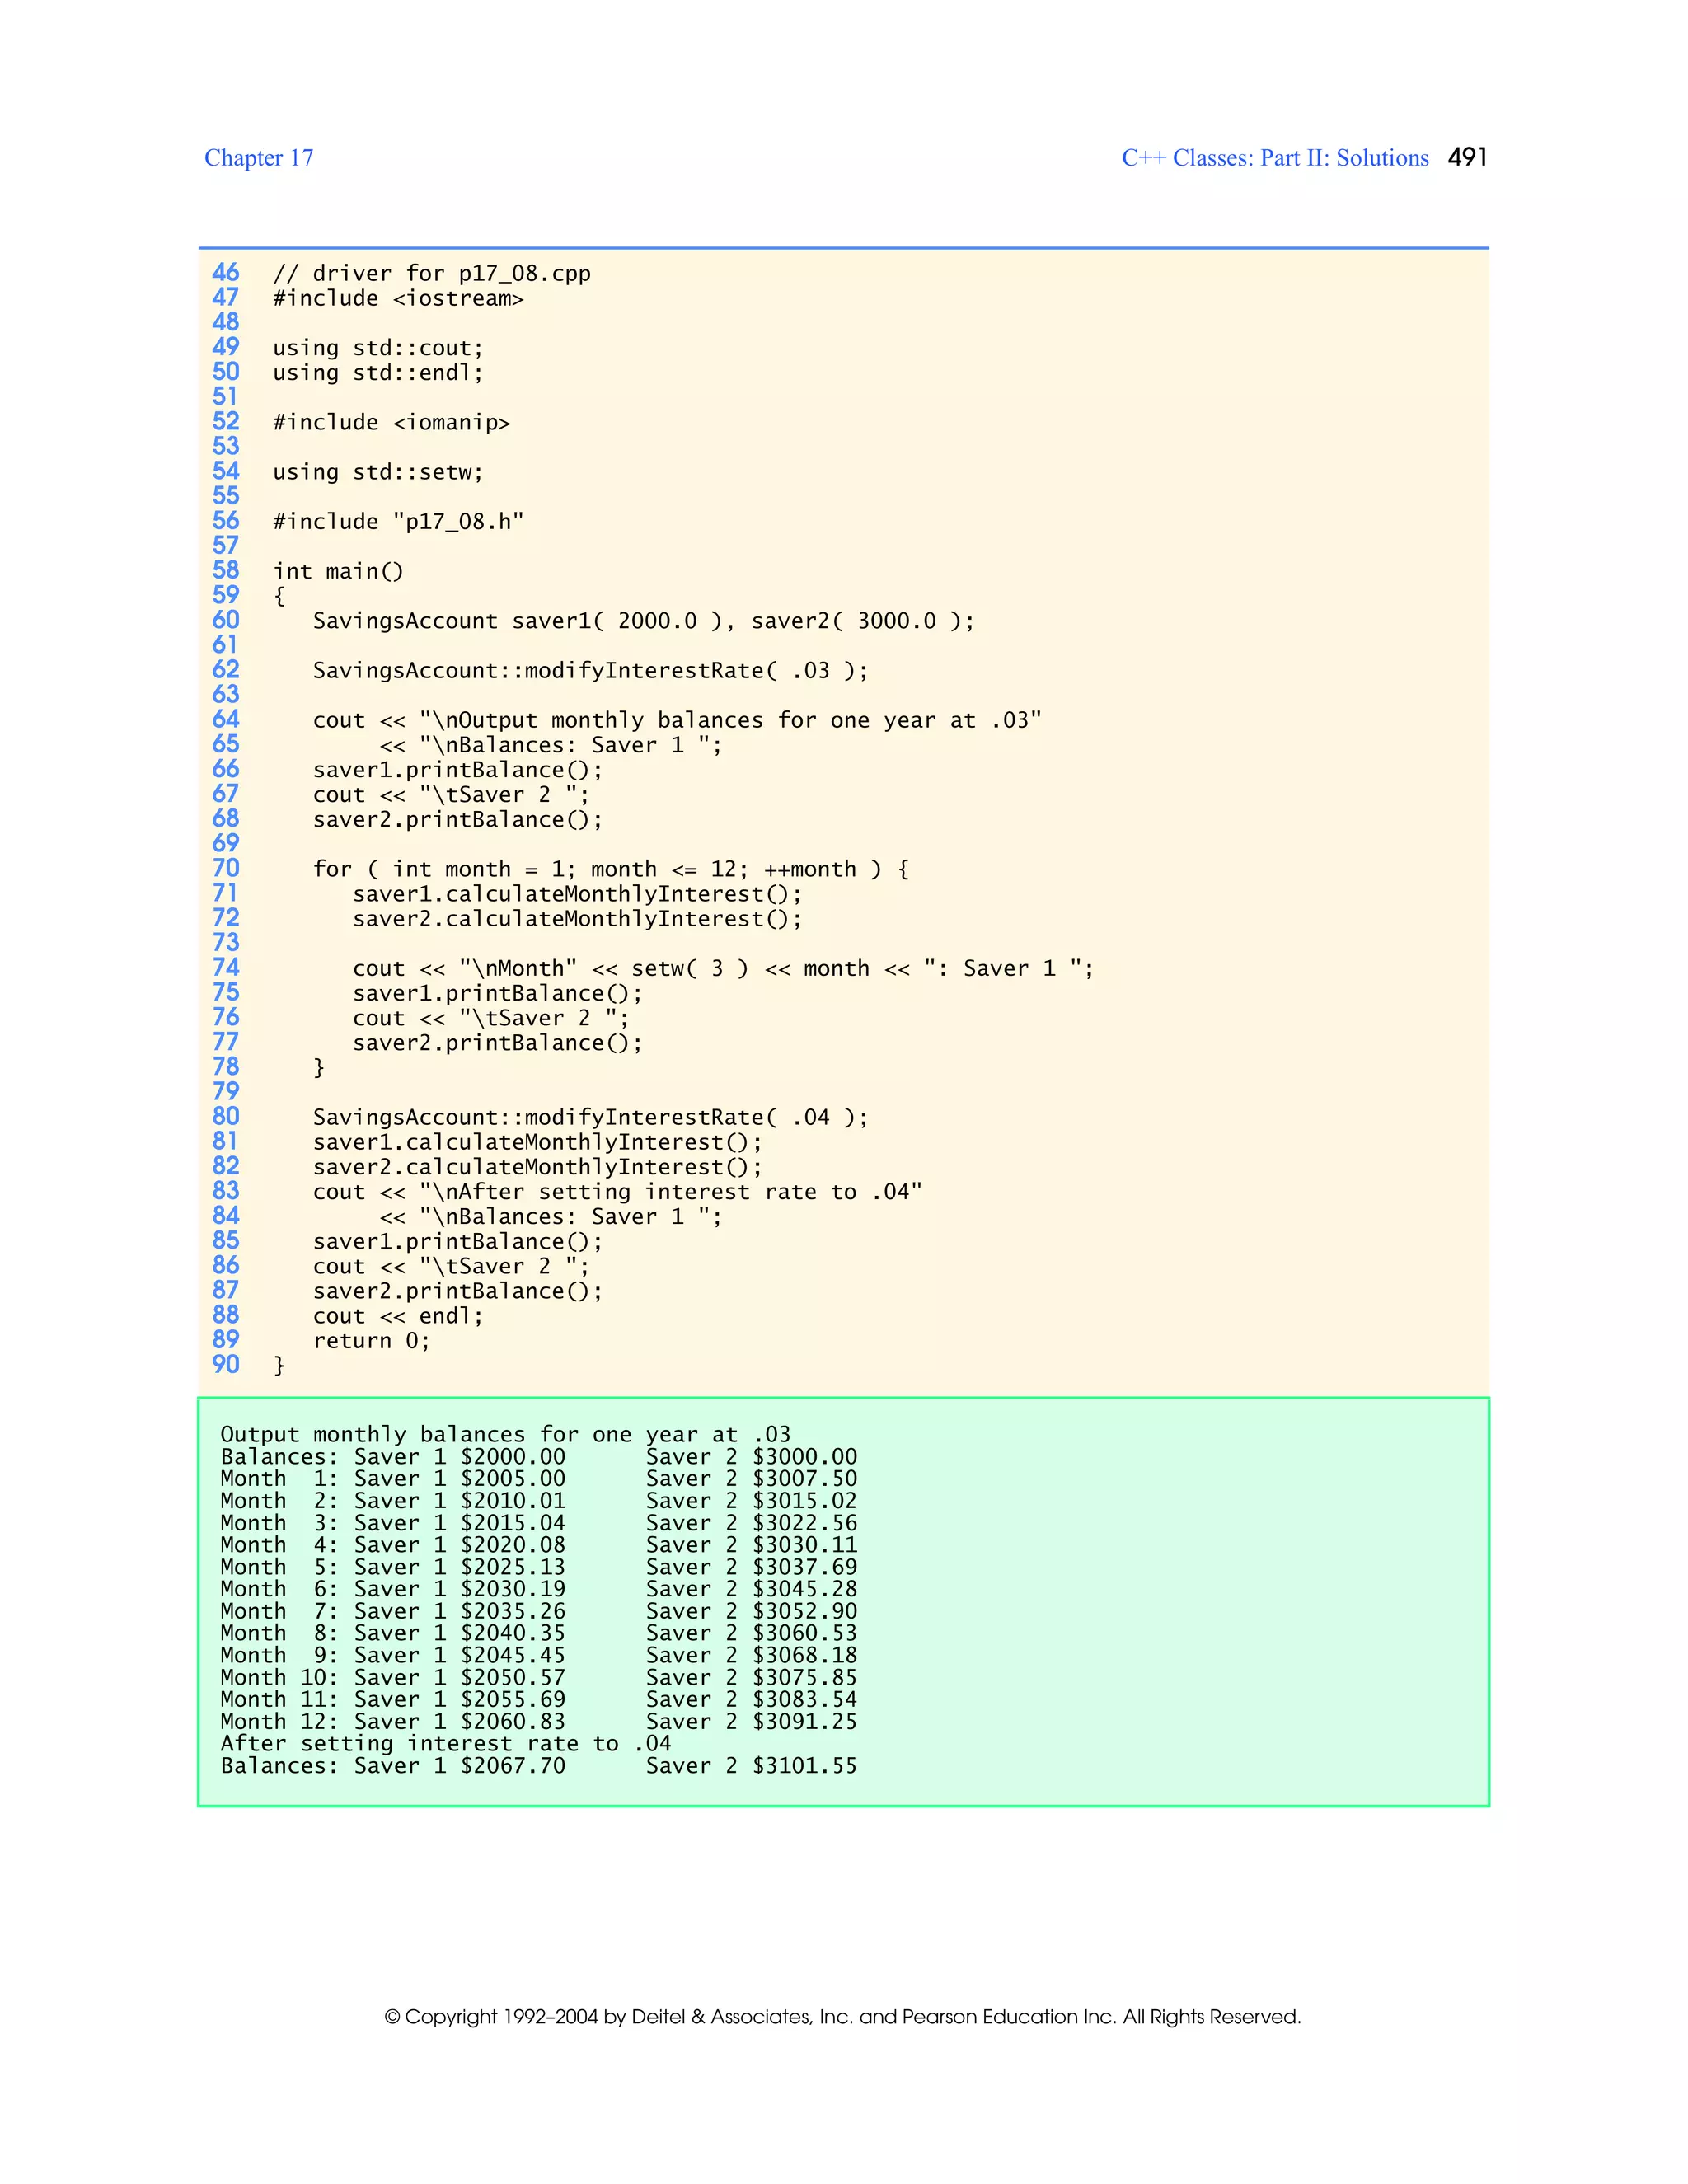Click 'int main()' line
The height and width of the screenshot is (2184, 1688).
[338, 571]
